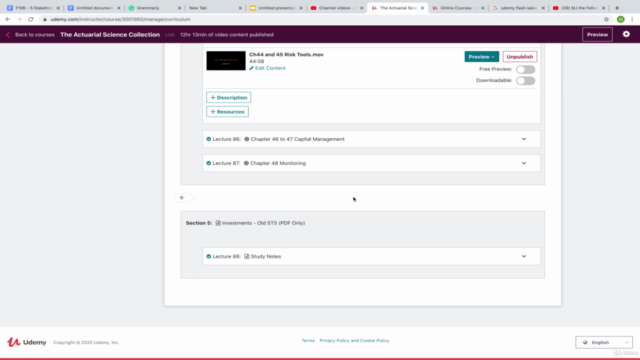
Task: Click the add section plus icon
Action: (x=182, y=198)
